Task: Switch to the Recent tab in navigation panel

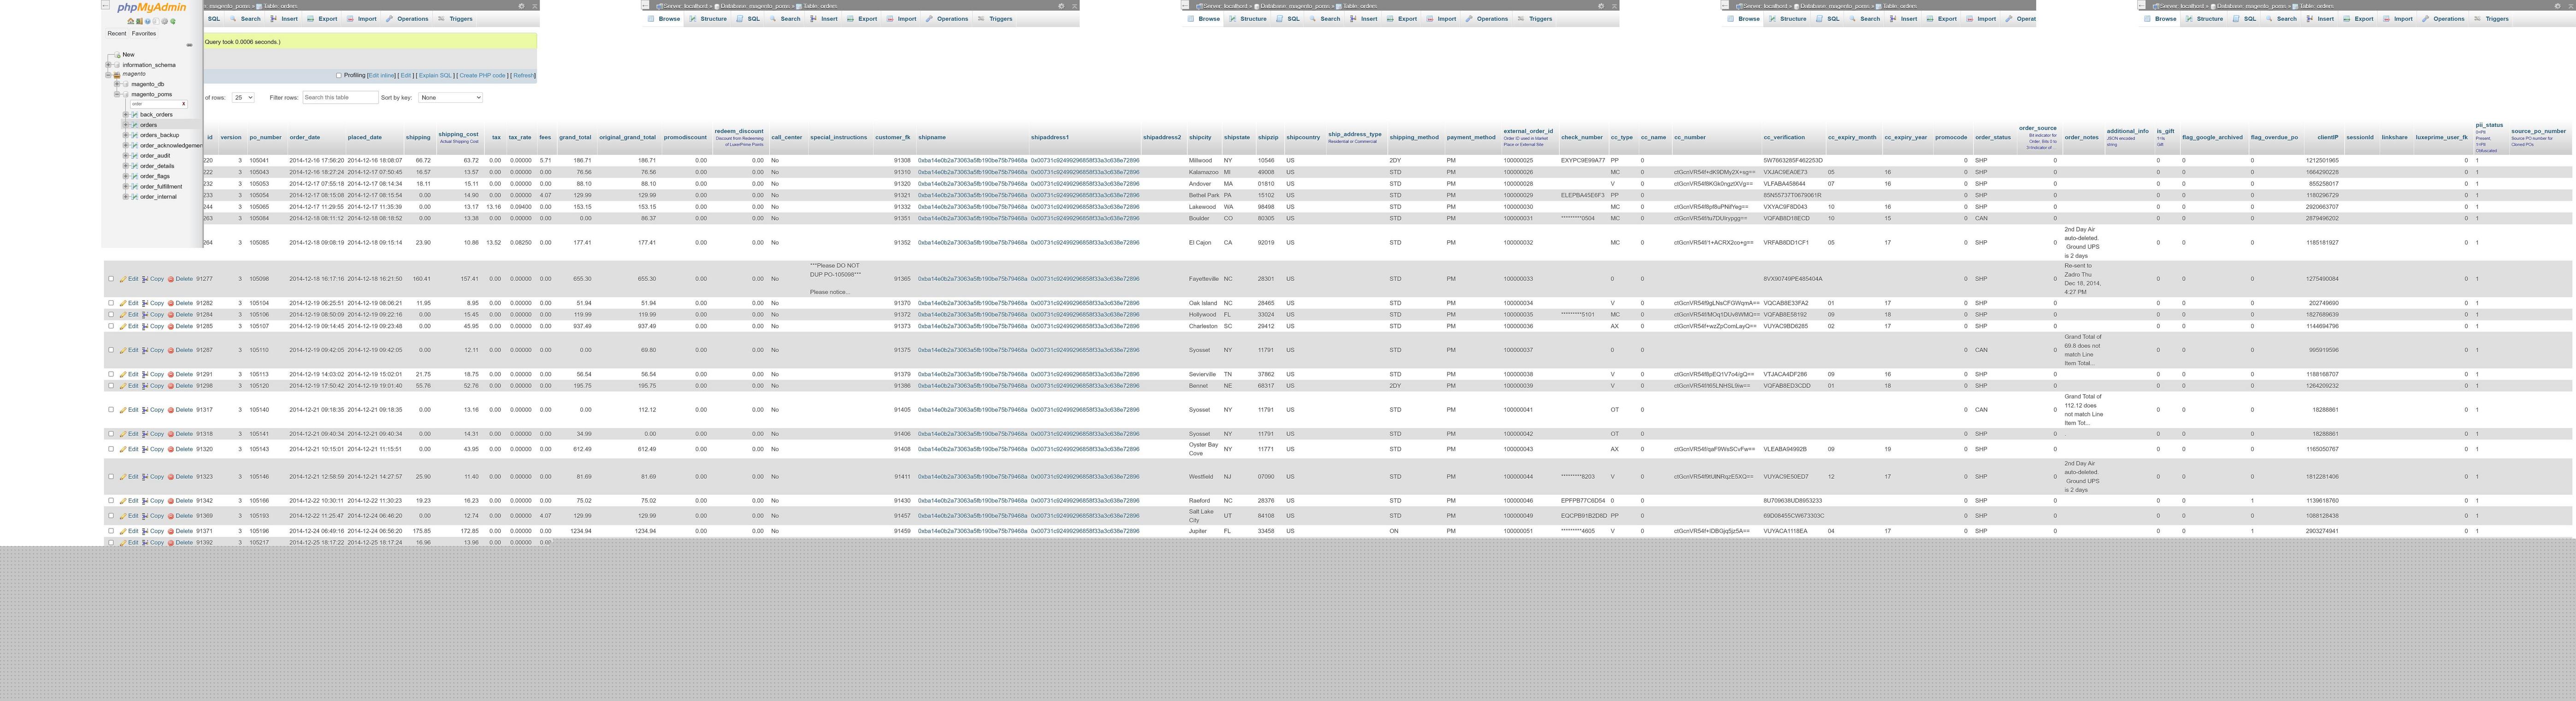Action: pos(117,34)
